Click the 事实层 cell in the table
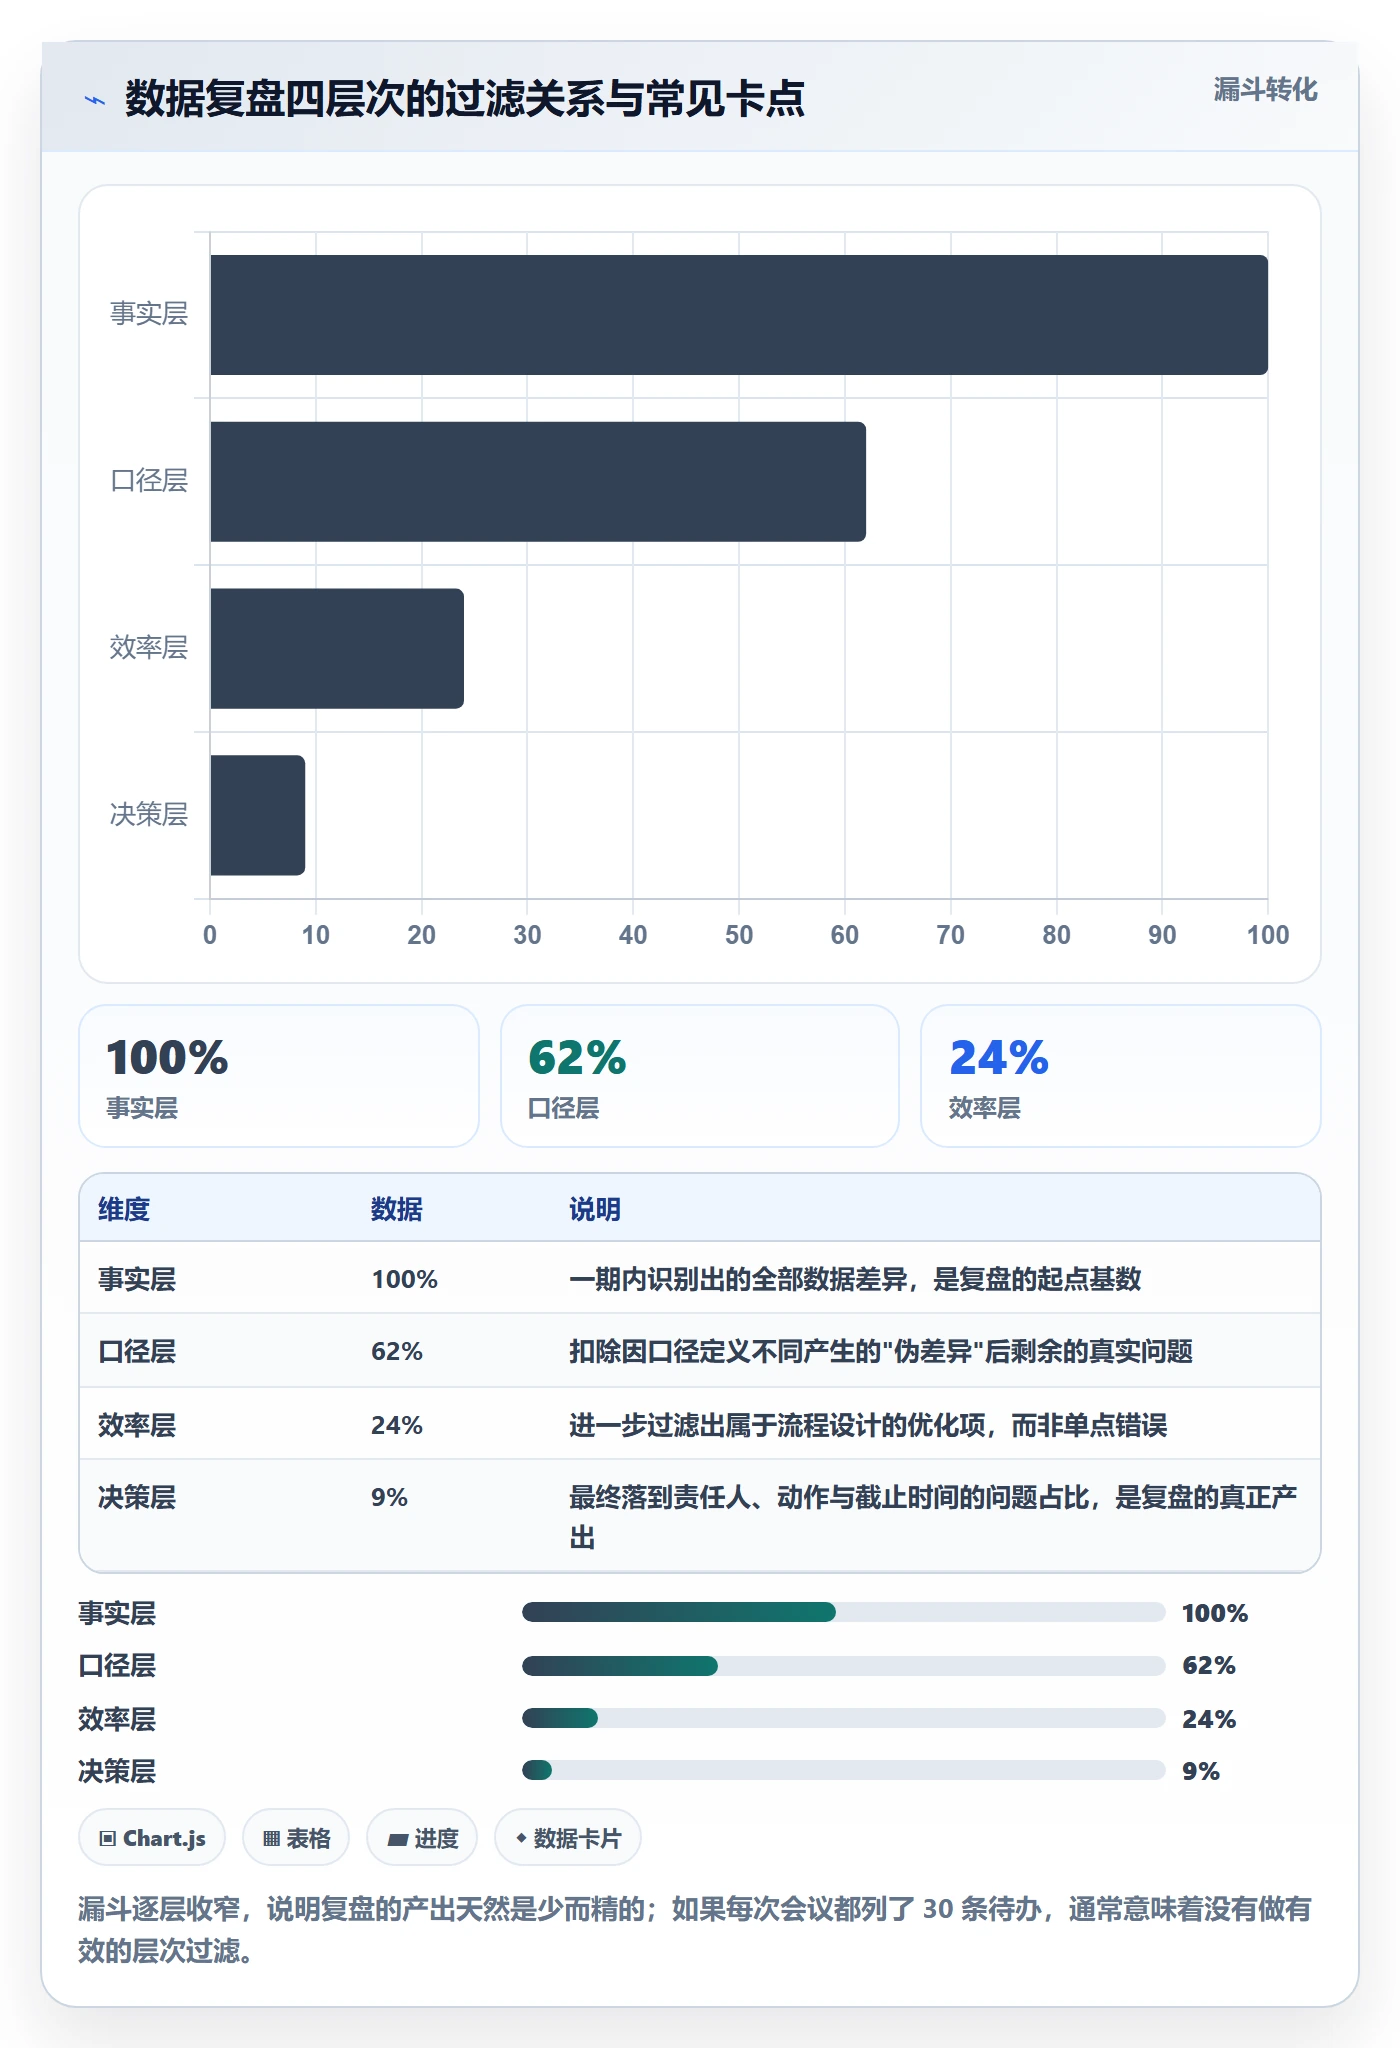The width and height of the screenshot is (1400, 2048). click(x=137, y=1279)
